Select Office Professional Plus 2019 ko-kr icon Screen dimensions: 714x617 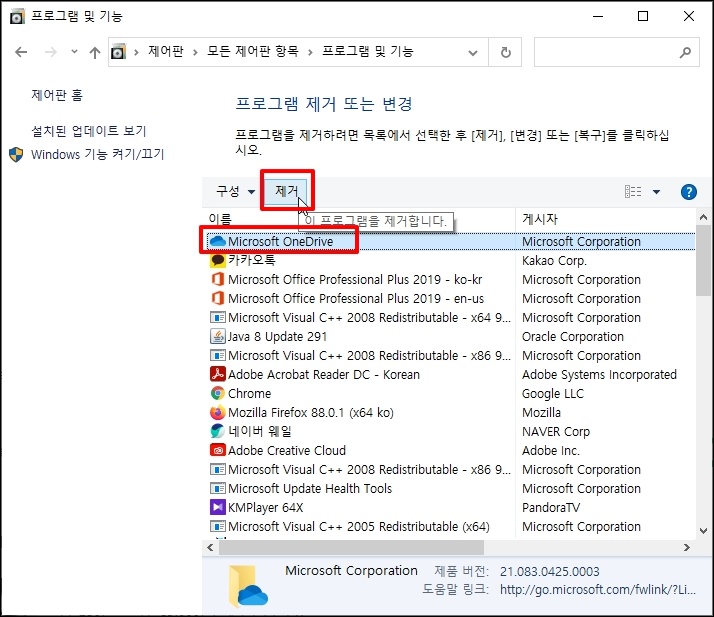(218, 279)
